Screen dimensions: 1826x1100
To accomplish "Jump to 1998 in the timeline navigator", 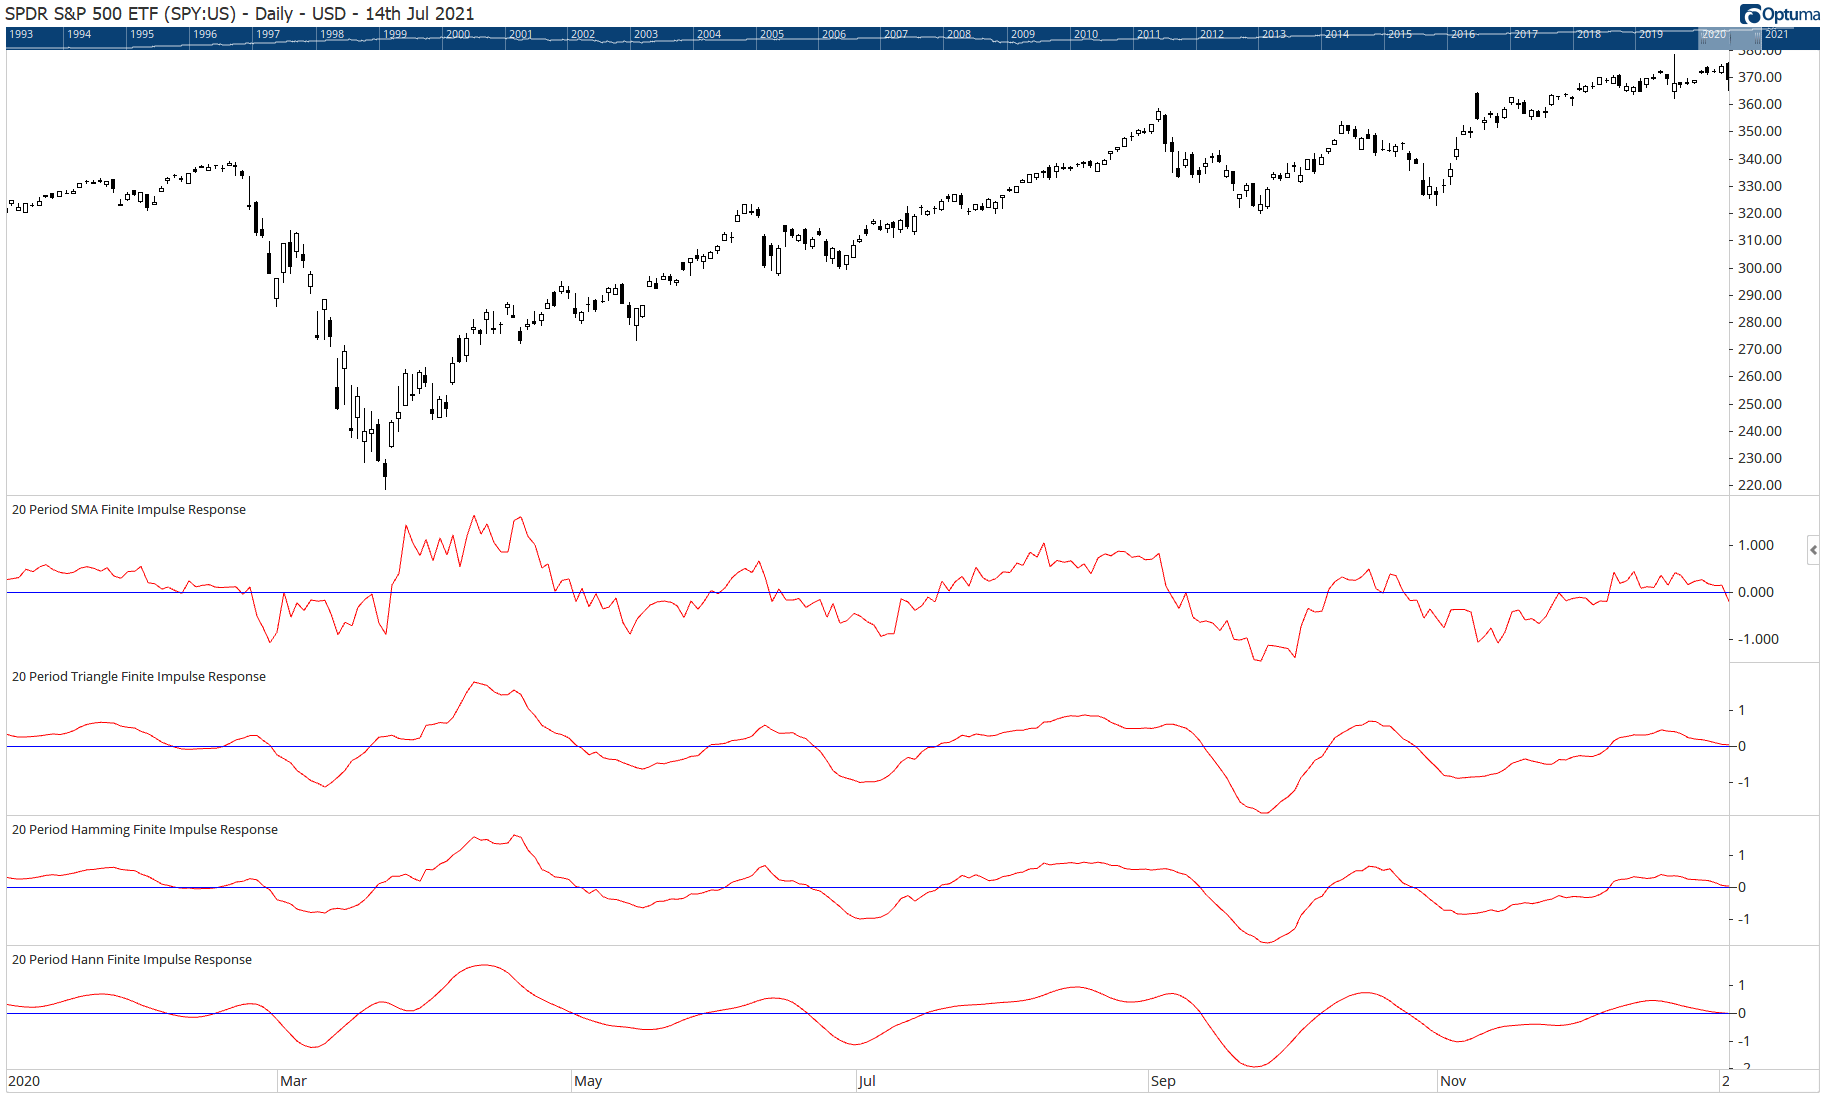I will 332,34.
